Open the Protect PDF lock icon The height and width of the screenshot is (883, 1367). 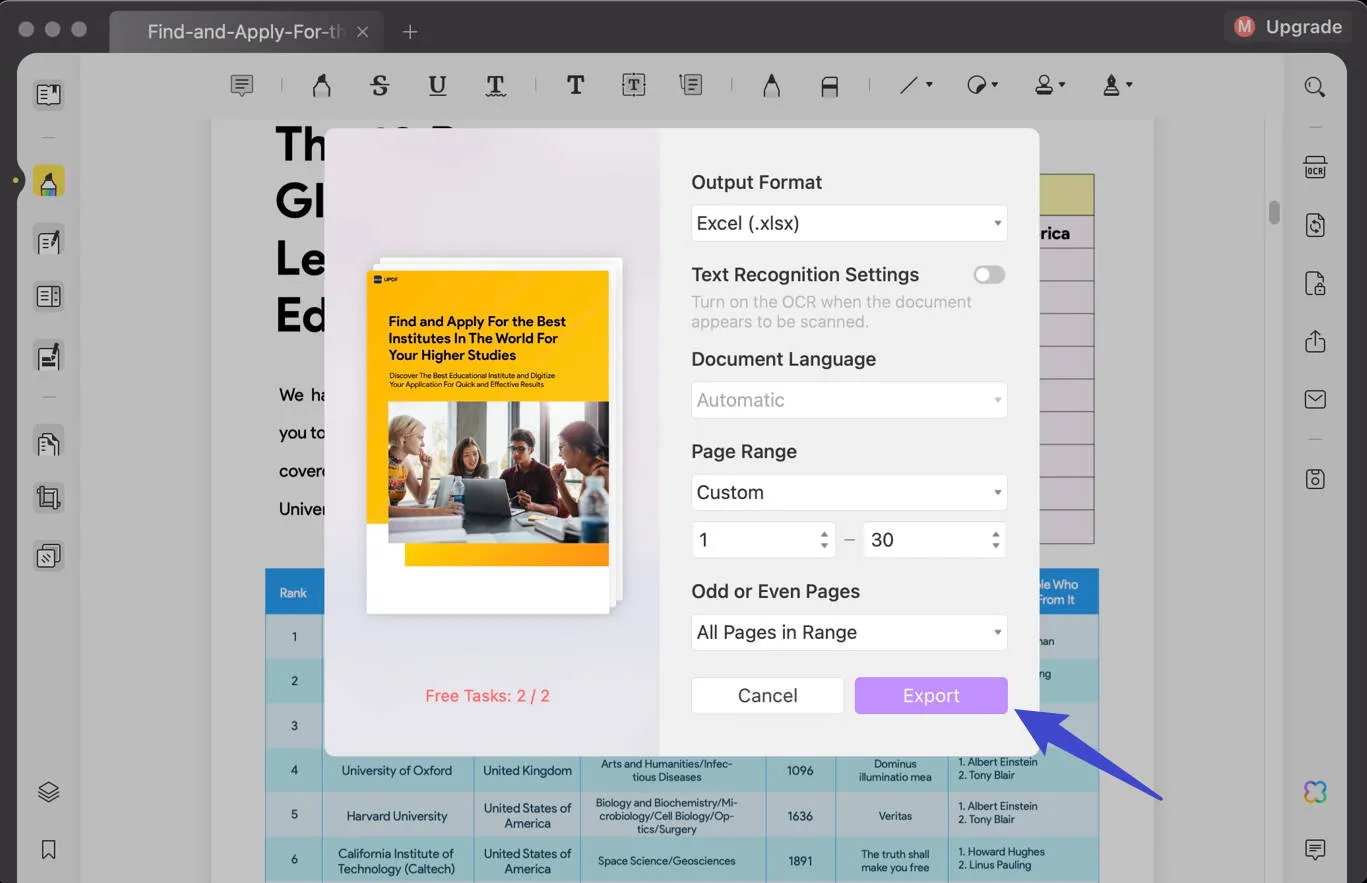click(1315, 283)
